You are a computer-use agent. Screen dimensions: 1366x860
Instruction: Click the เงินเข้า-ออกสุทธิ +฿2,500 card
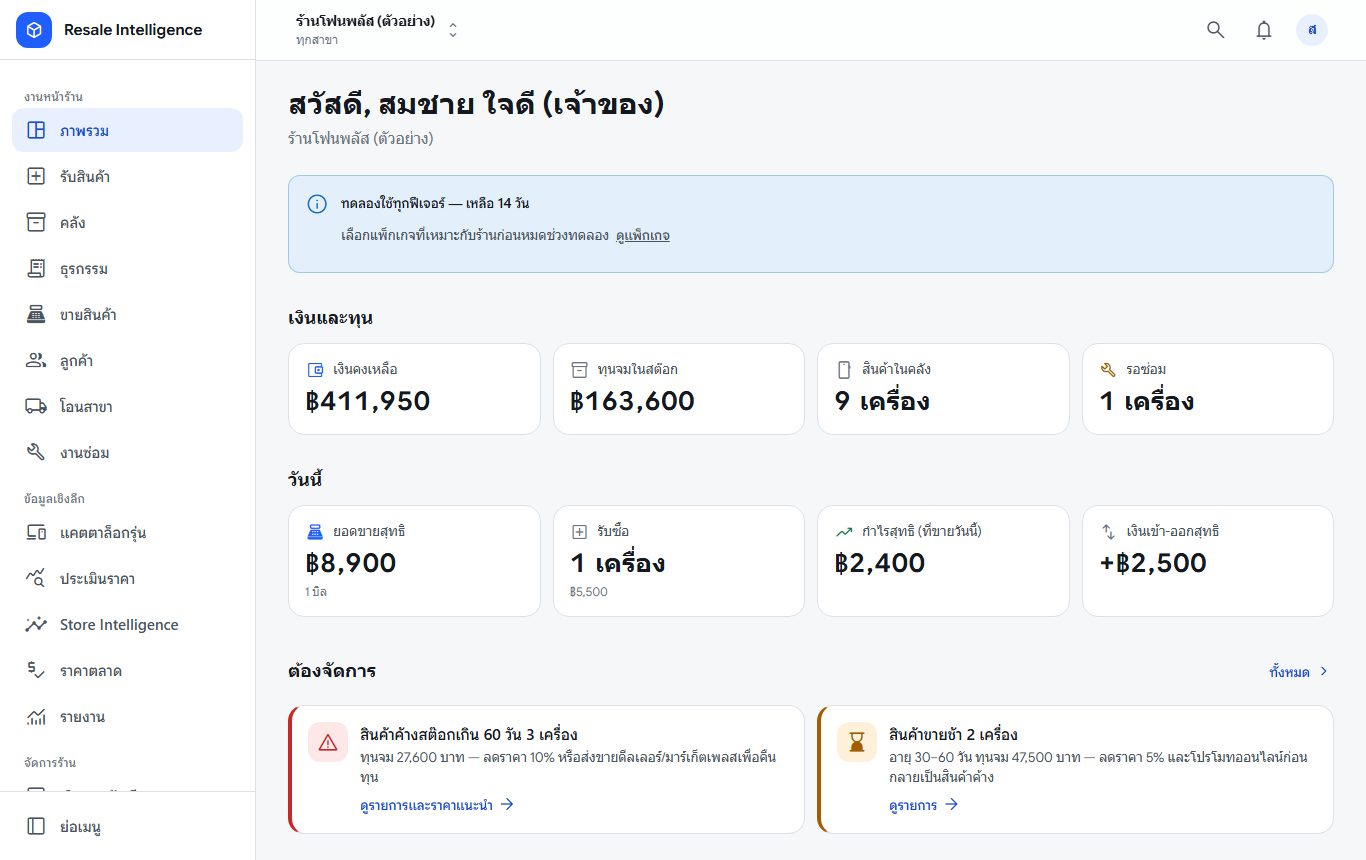1208,561
